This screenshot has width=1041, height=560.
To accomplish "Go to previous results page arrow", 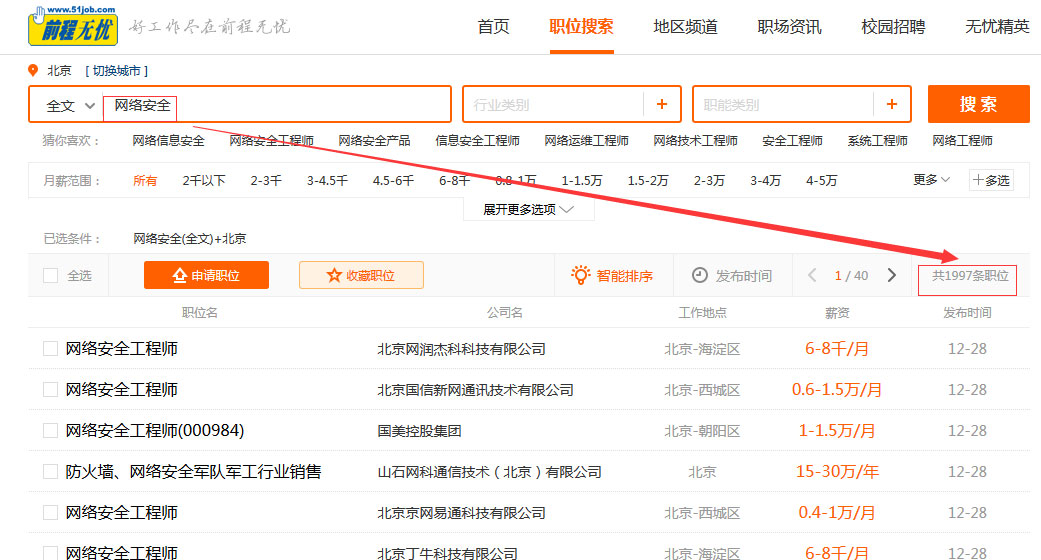I will point(812,275).
